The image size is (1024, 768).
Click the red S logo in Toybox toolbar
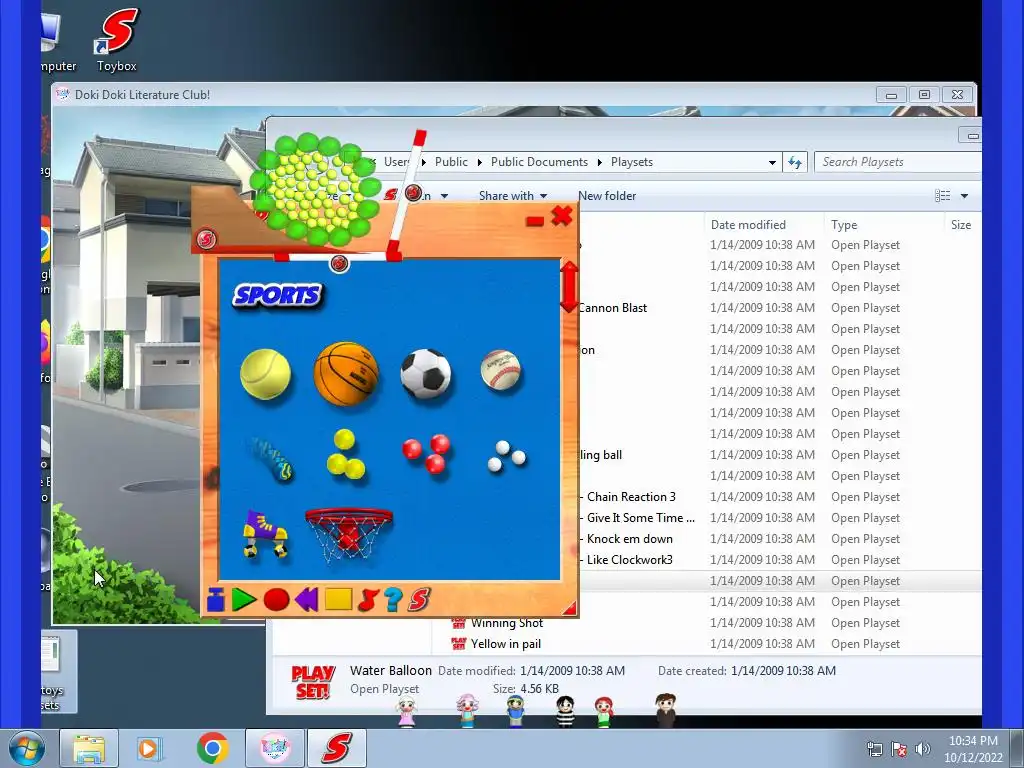tap(419, 599)
